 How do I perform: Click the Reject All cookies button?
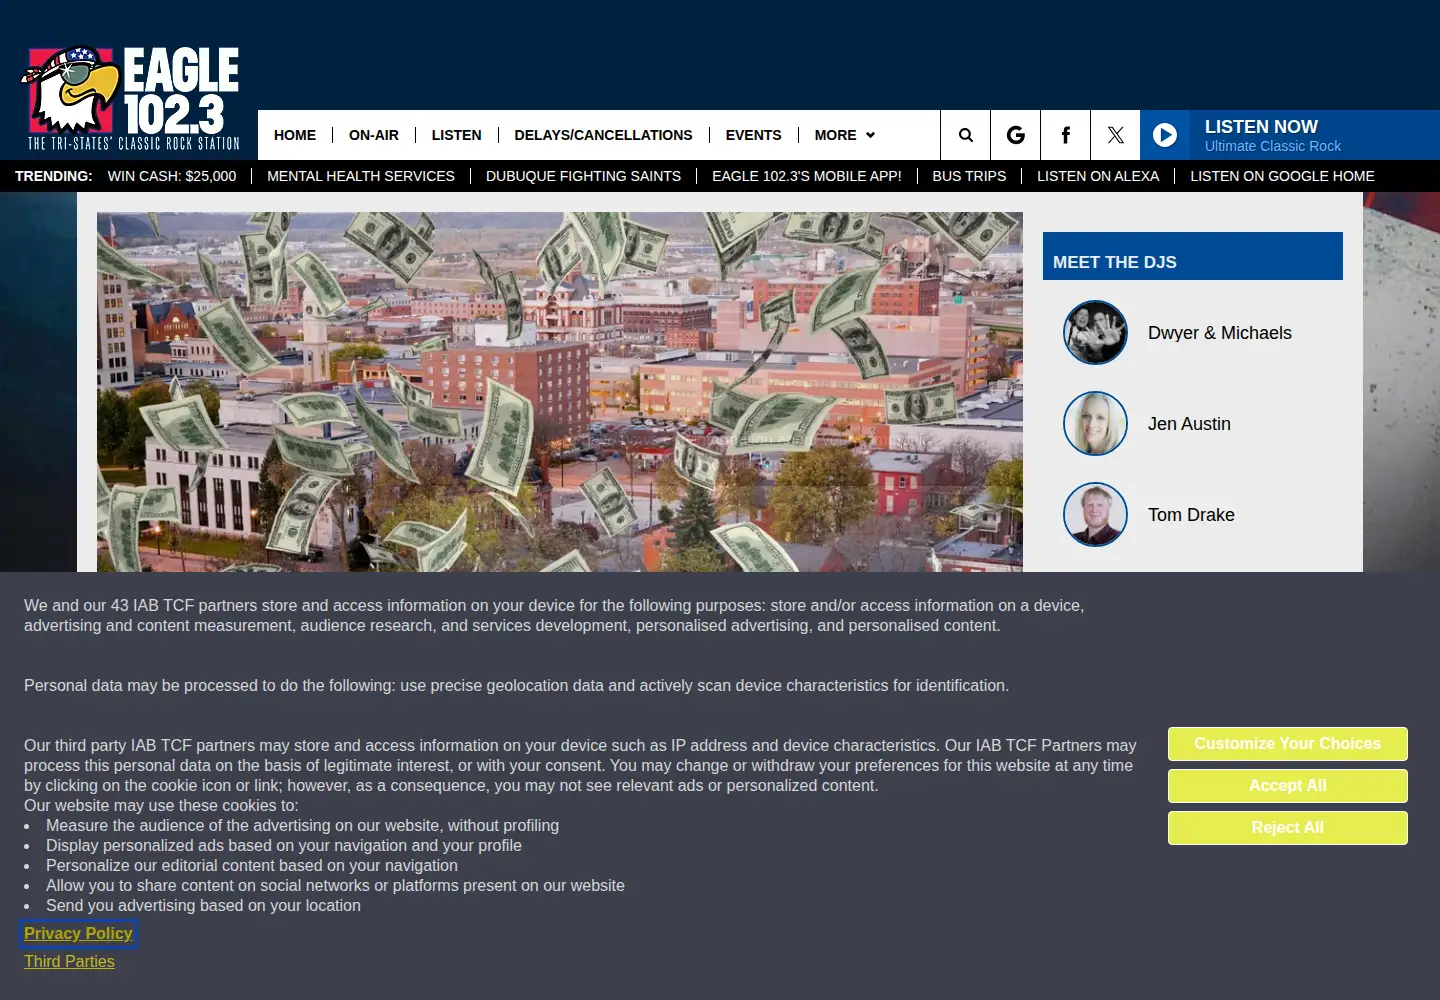[1287, 828]
